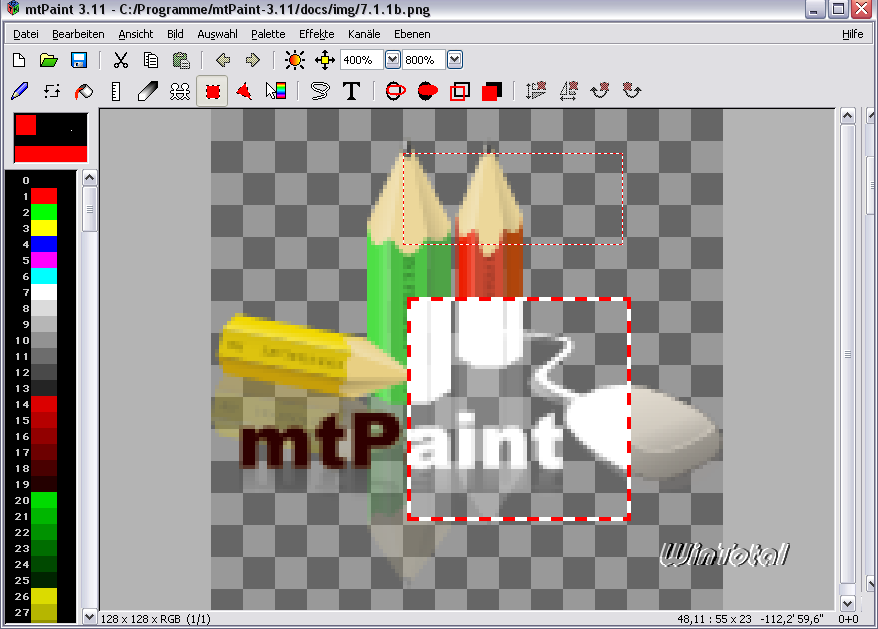Open the Bearbeiten menu

click(x=78, y=34)
